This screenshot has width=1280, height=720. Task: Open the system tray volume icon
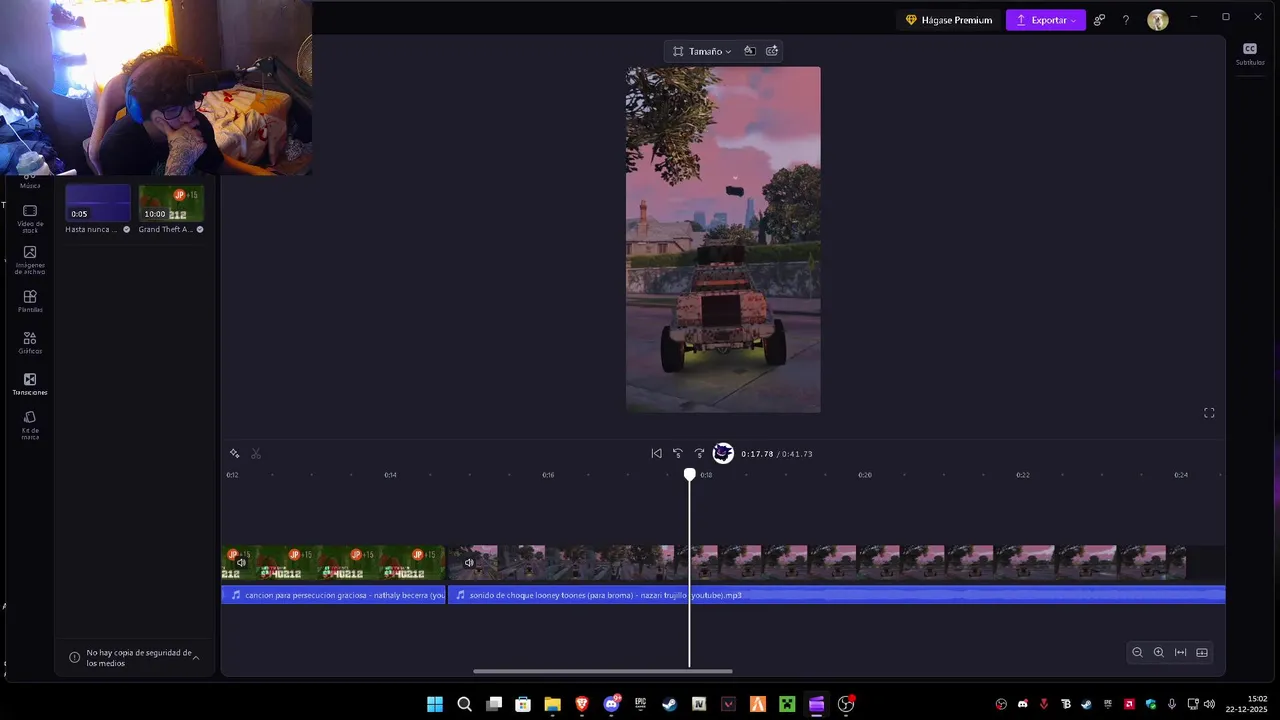1209,704
